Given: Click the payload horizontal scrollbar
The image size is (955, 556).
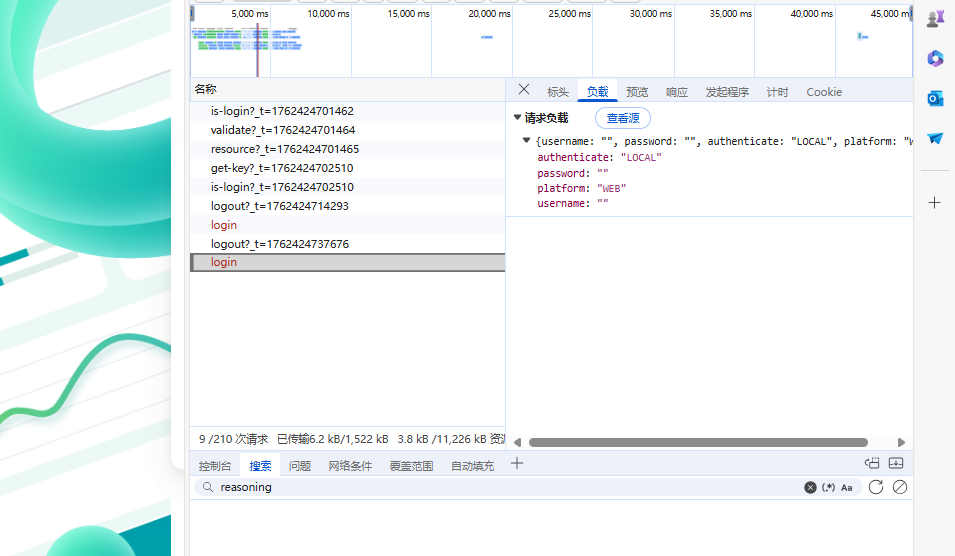Looking at the screenshot, I should click(698, 442).
